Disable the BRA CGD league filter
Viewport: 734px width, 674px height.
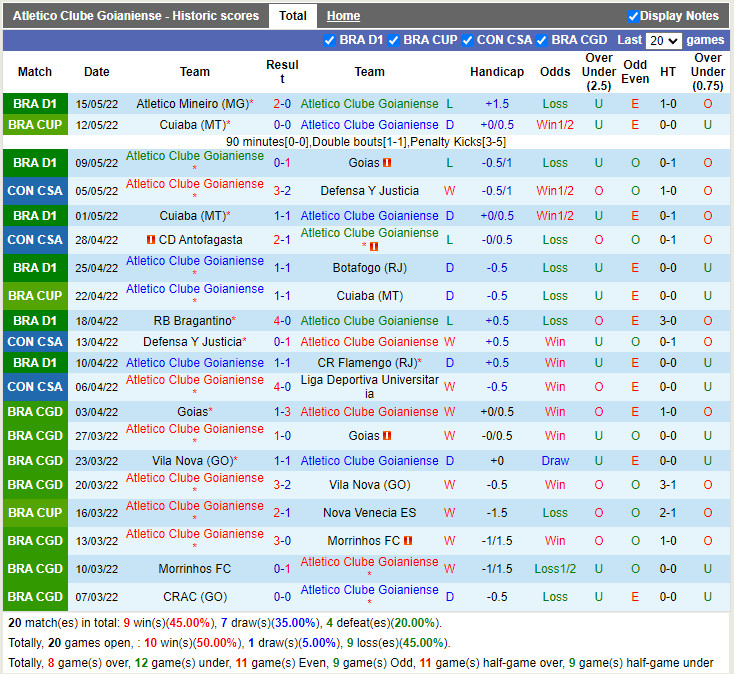pos(542,41)
